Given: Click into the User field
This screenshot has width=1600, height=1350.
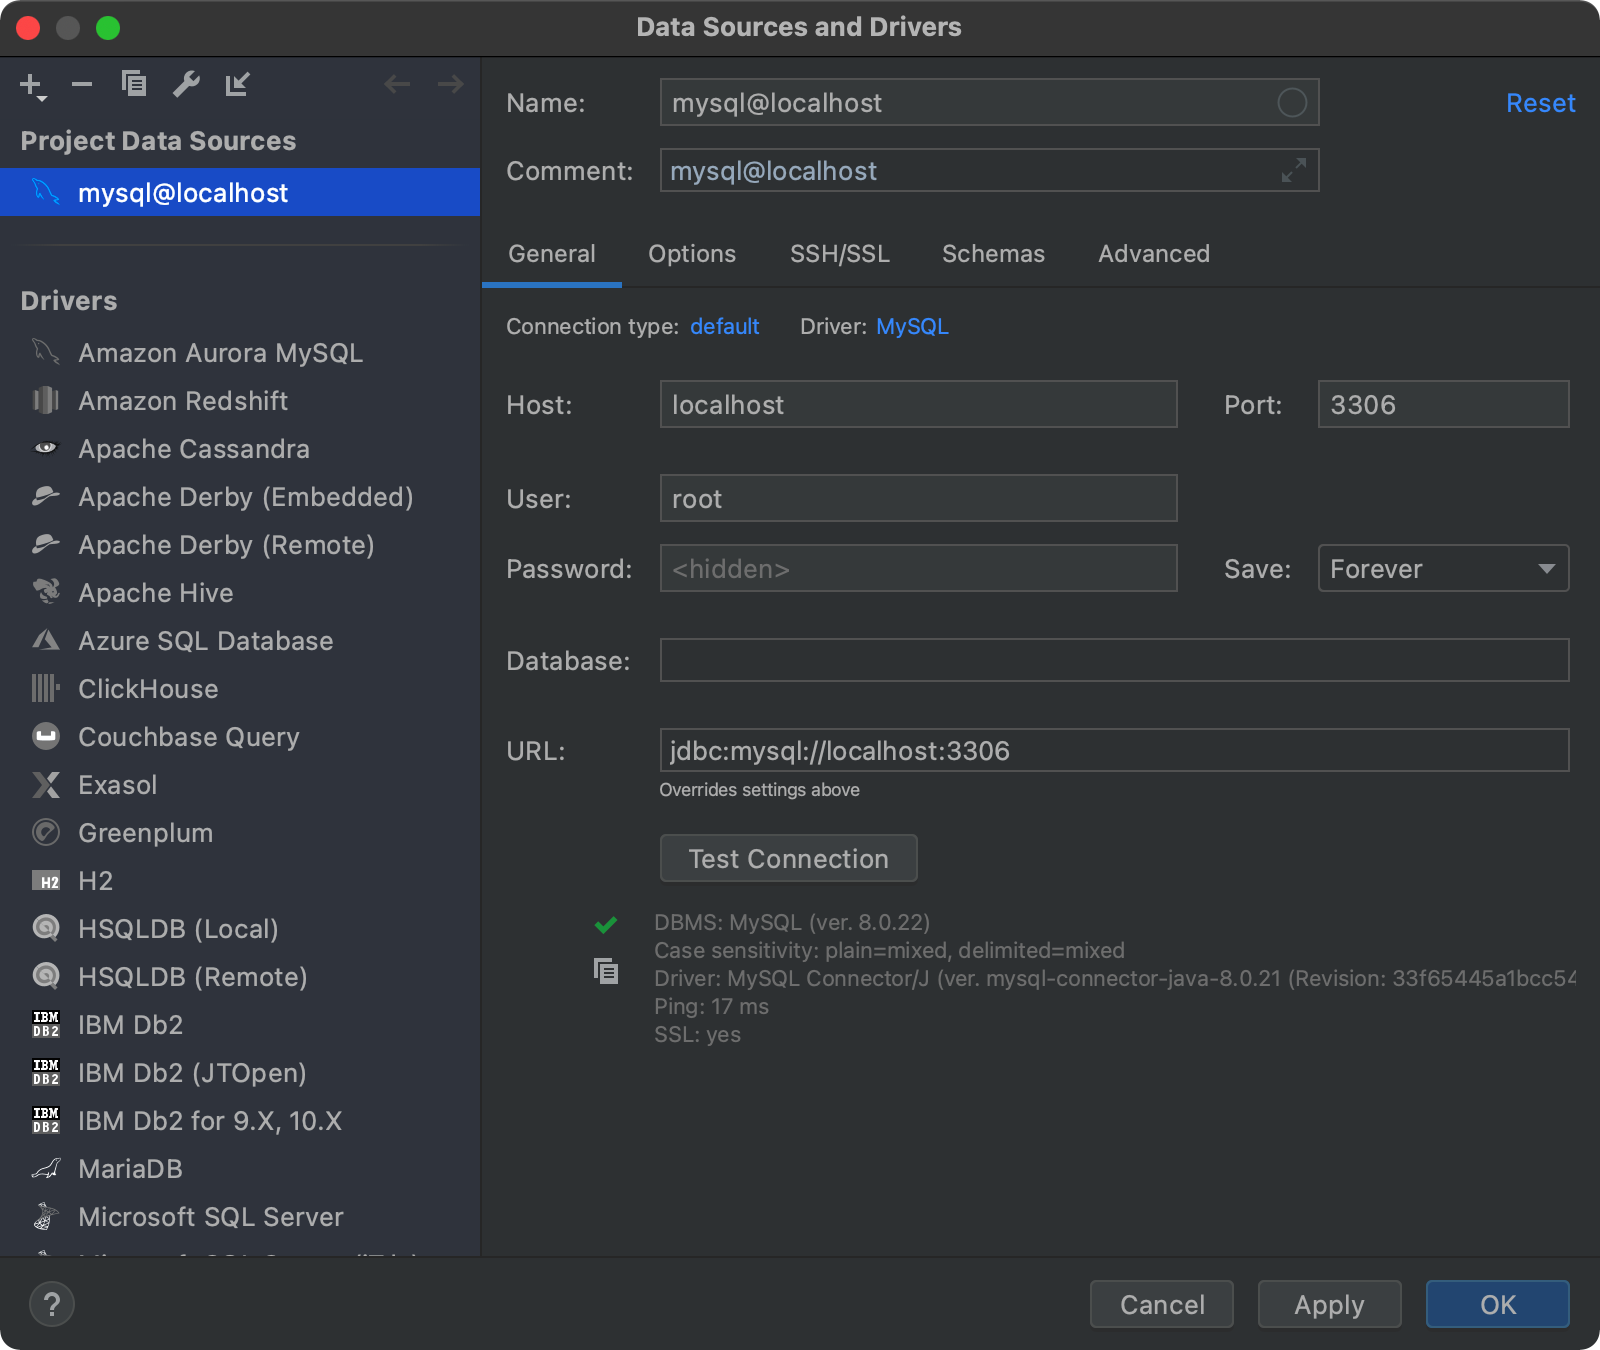Looking at the screenshot, I should (918, 498).
